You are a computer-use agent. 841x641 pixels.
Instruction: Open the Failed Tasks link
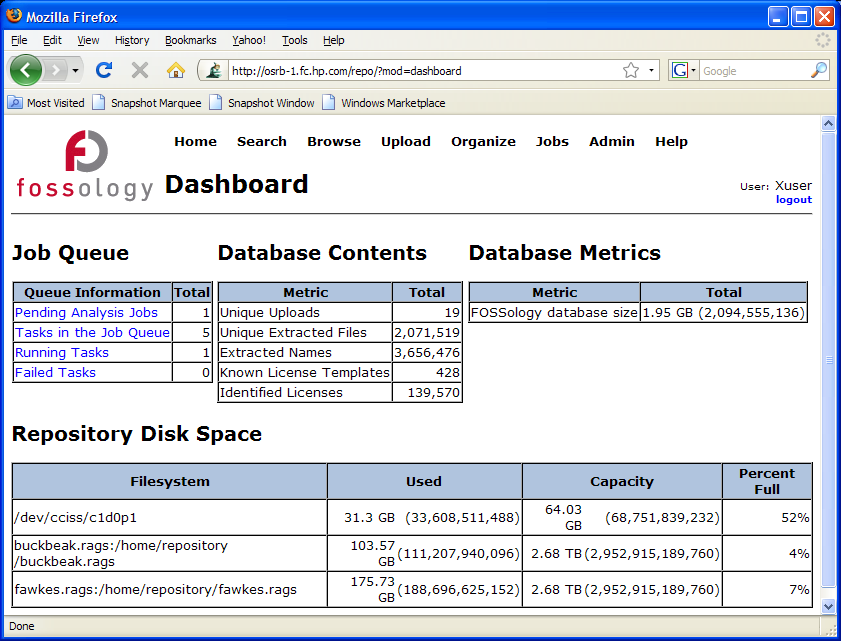point(55,373)
